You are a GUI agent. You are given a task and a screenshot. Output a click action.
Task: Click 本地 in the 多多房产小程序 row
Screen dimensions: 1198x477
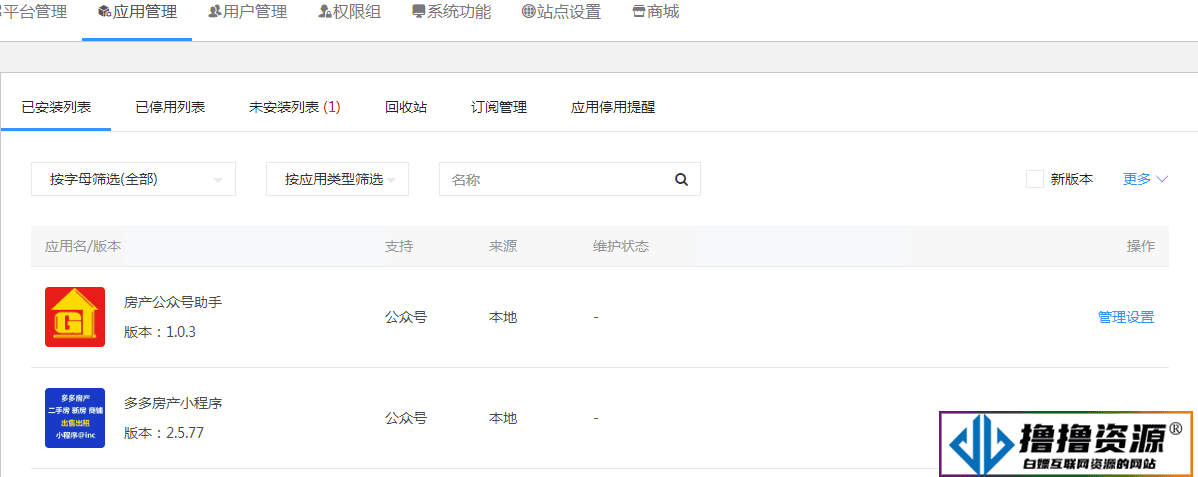(x=503, y=418)
